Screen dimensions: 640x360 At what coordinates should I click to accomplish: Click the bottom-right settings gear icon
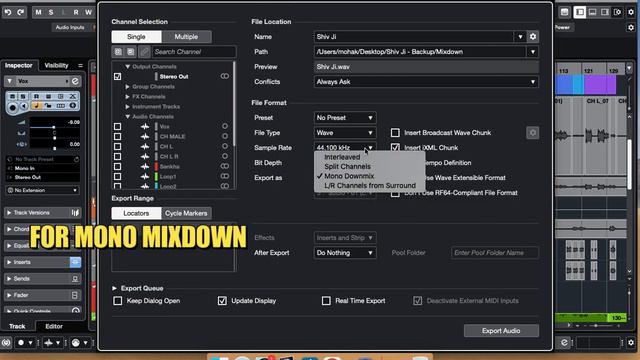631,342
